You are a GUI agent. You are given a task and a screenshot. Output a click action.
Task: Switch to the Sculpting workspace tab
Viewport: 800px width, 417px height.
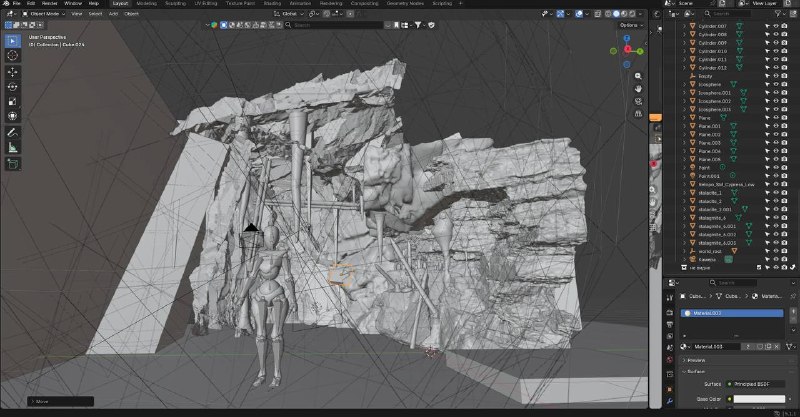coord(175,3)
